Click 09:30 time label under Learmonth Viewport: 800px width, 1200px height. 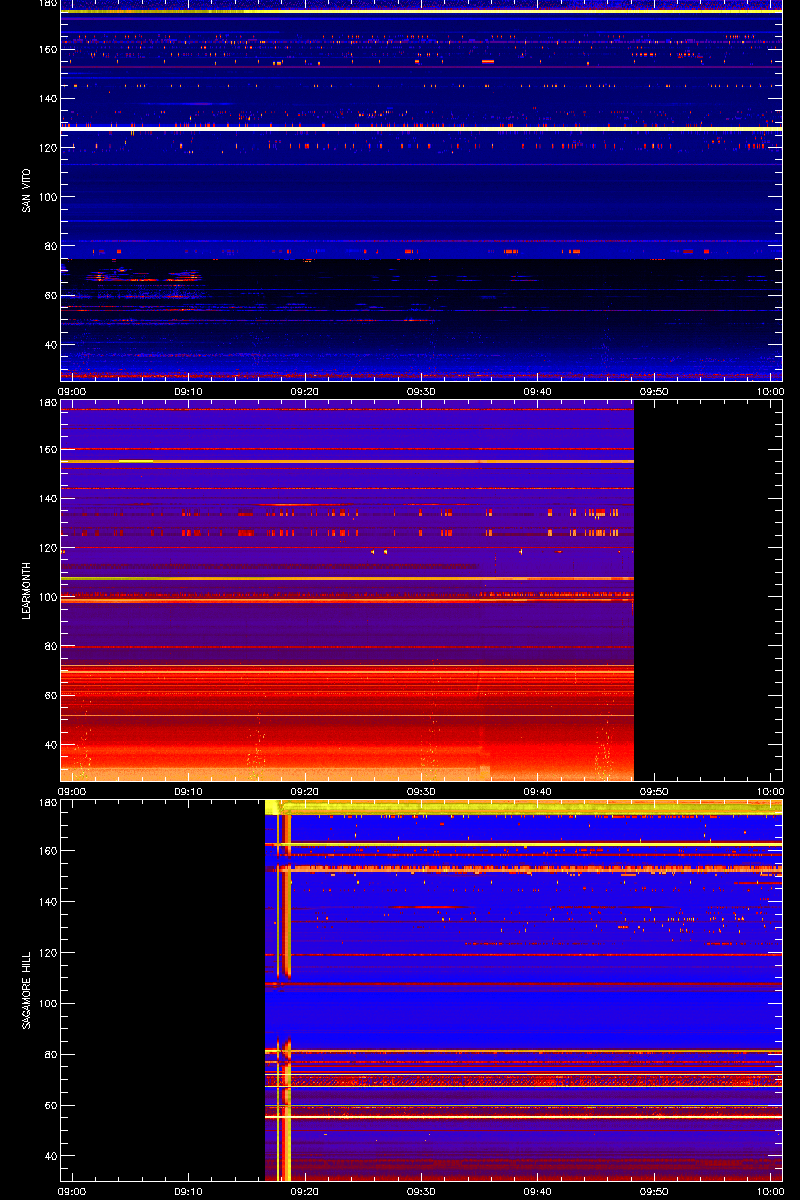pos(421,792)
